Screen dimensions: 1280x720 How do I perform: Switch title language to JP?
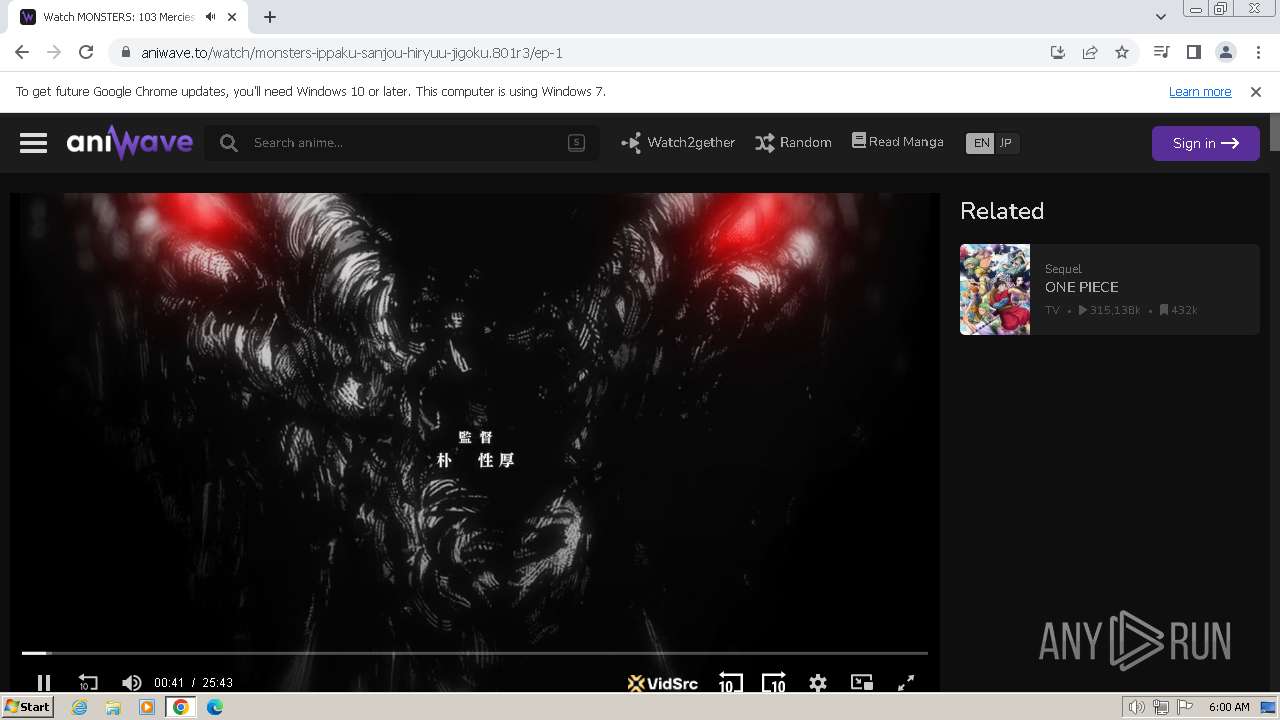tap(1006, 143)
